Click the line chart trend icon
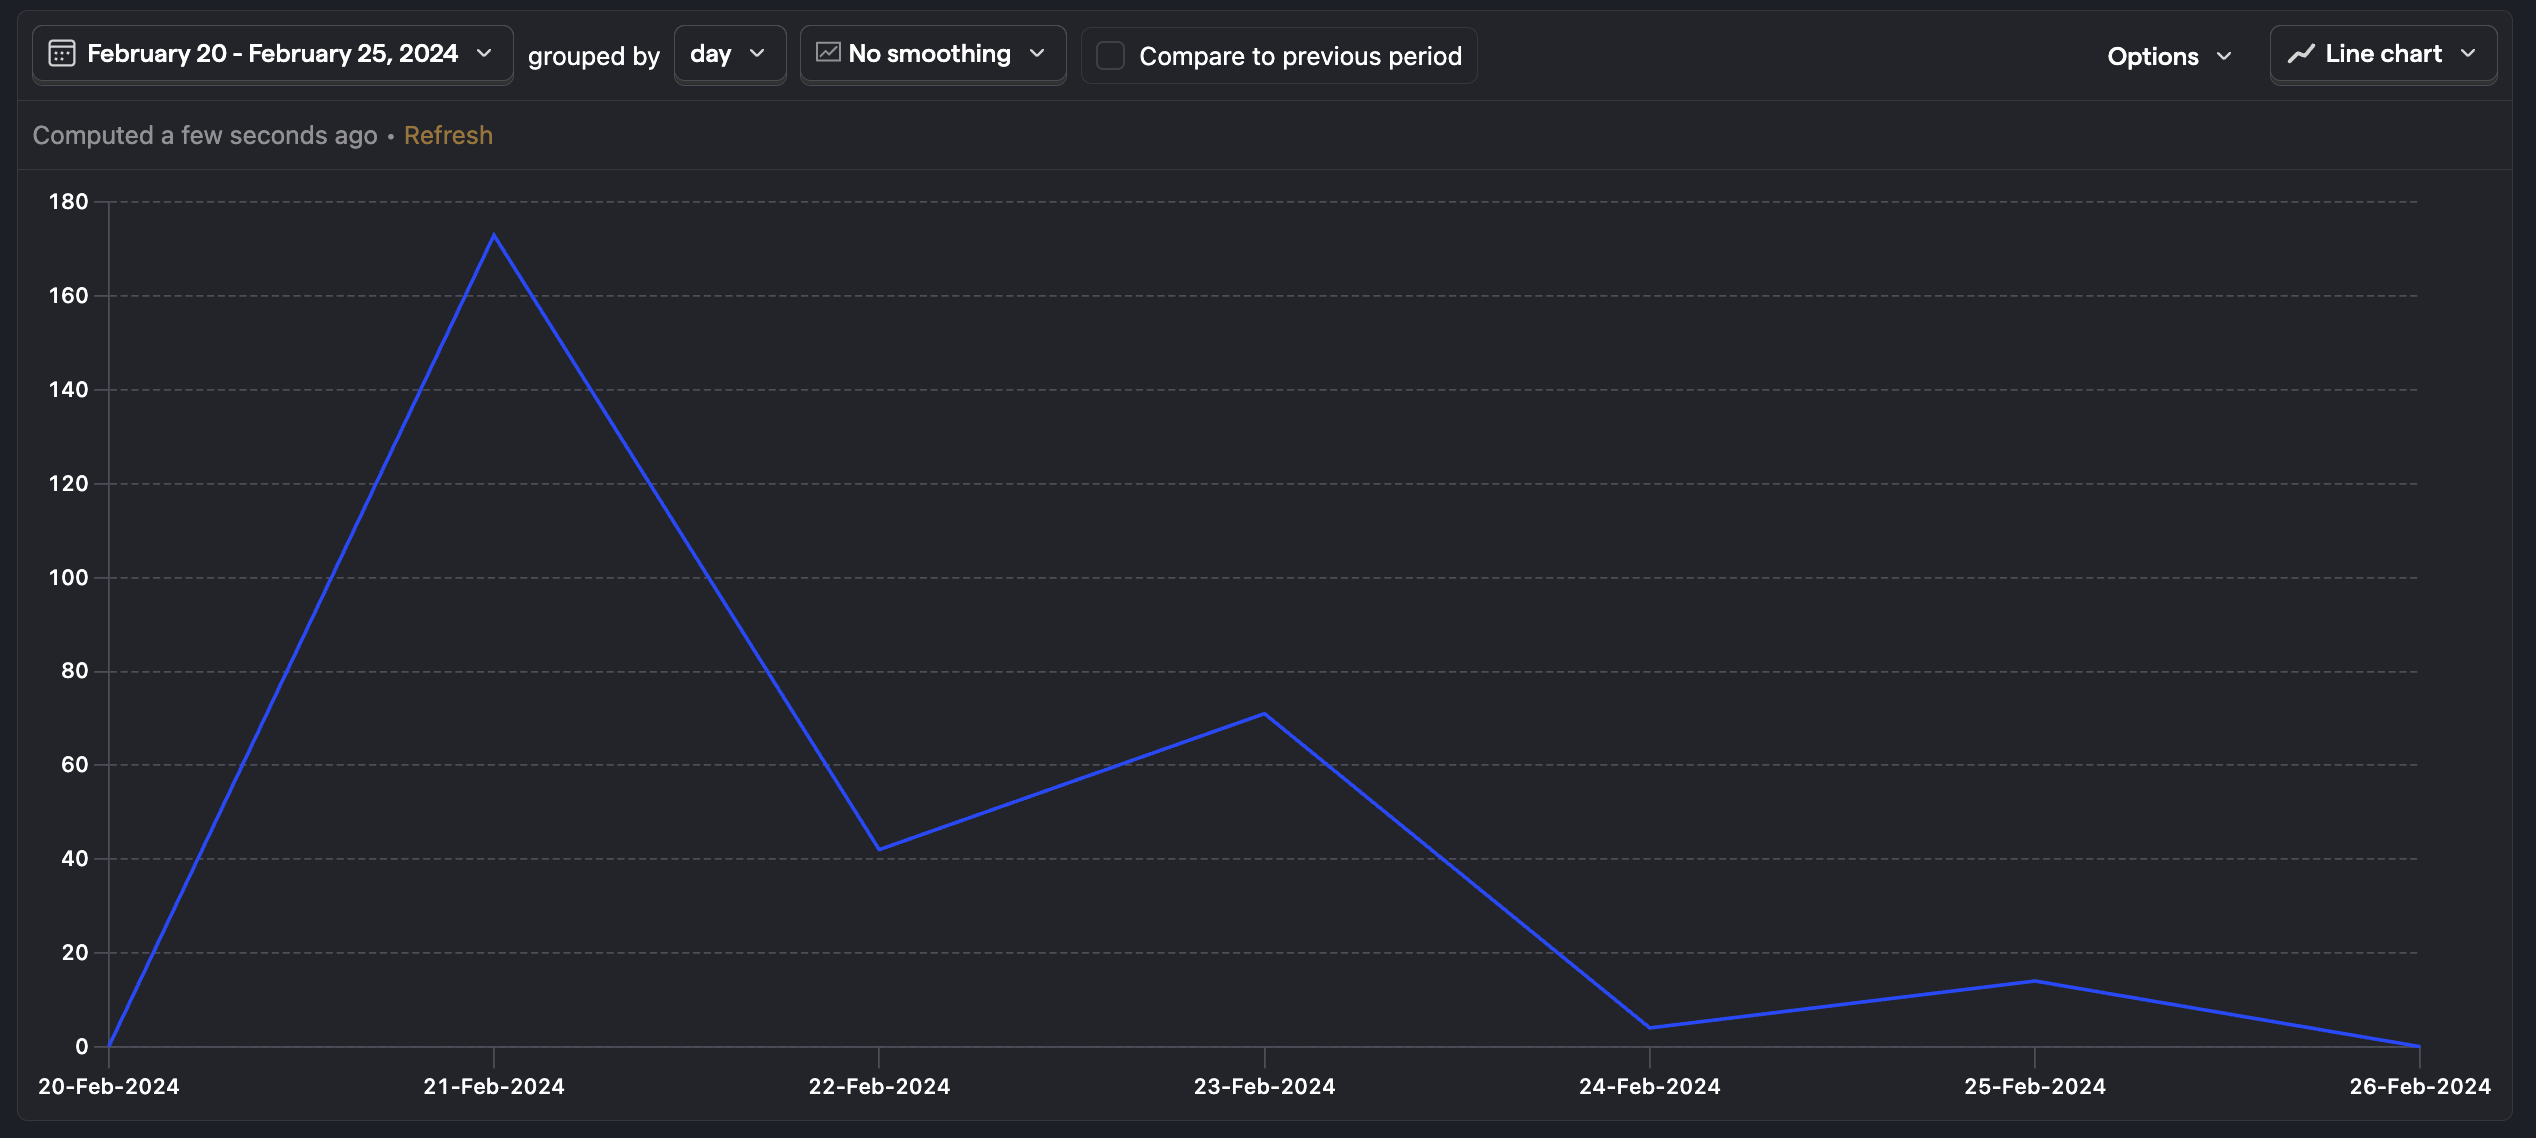Image resolution: width=2536 pixels, height=1138 pixels. [x=2301, y=54]
